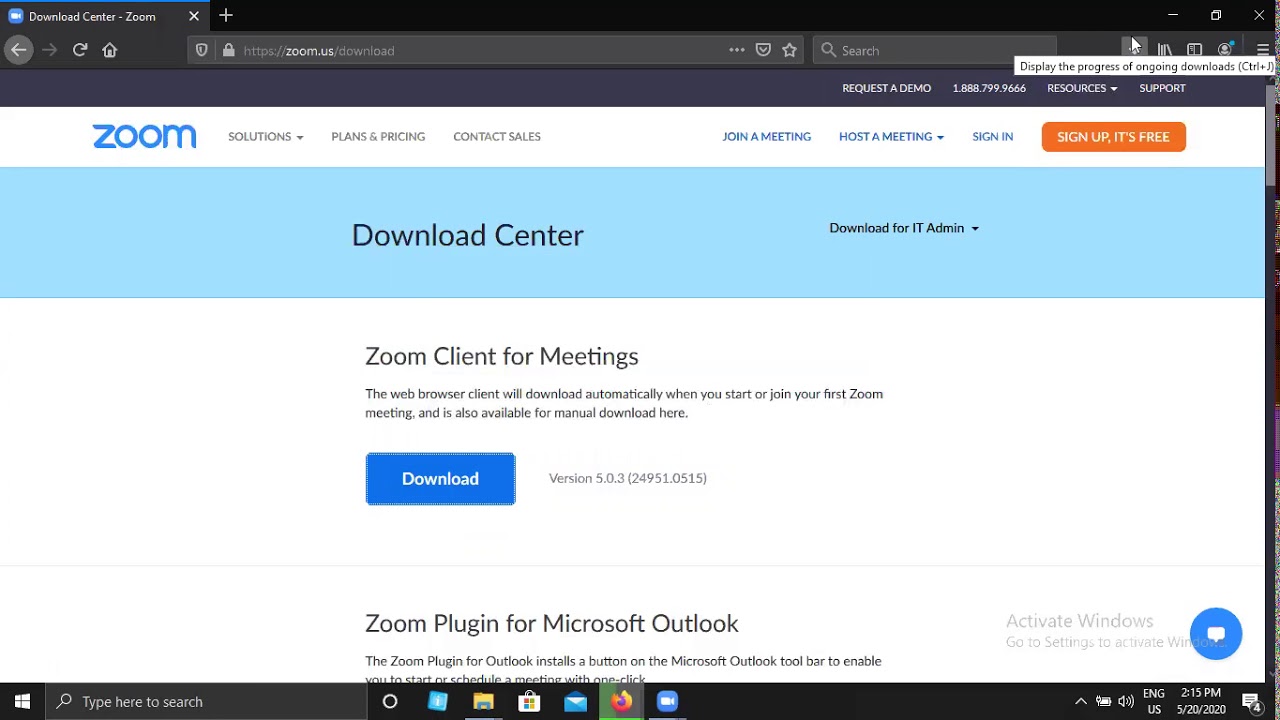
Task: Click the Zoom Client for Meetings heading
Action: pos(502,356)
